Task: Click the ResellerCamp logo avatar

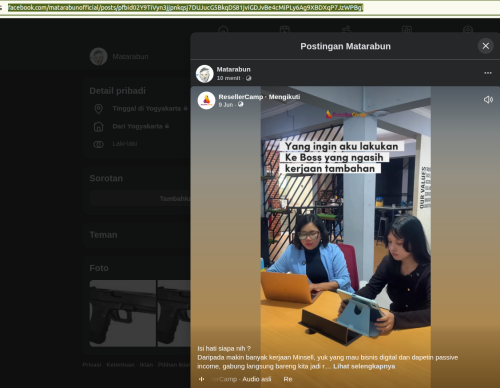Action: click(x=206, y=100)
